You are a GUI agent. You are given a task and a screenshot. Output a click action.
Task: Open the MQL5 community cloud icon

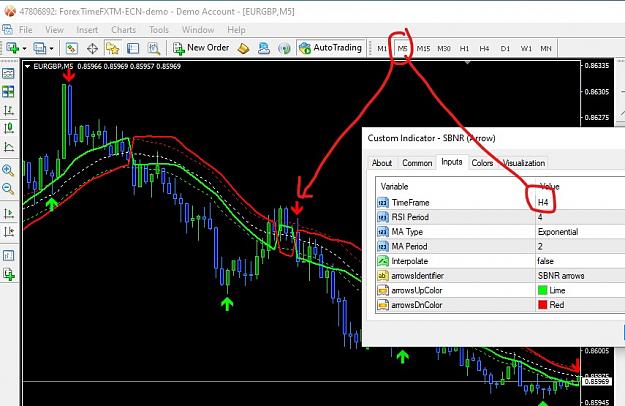(x=263, y=49)
